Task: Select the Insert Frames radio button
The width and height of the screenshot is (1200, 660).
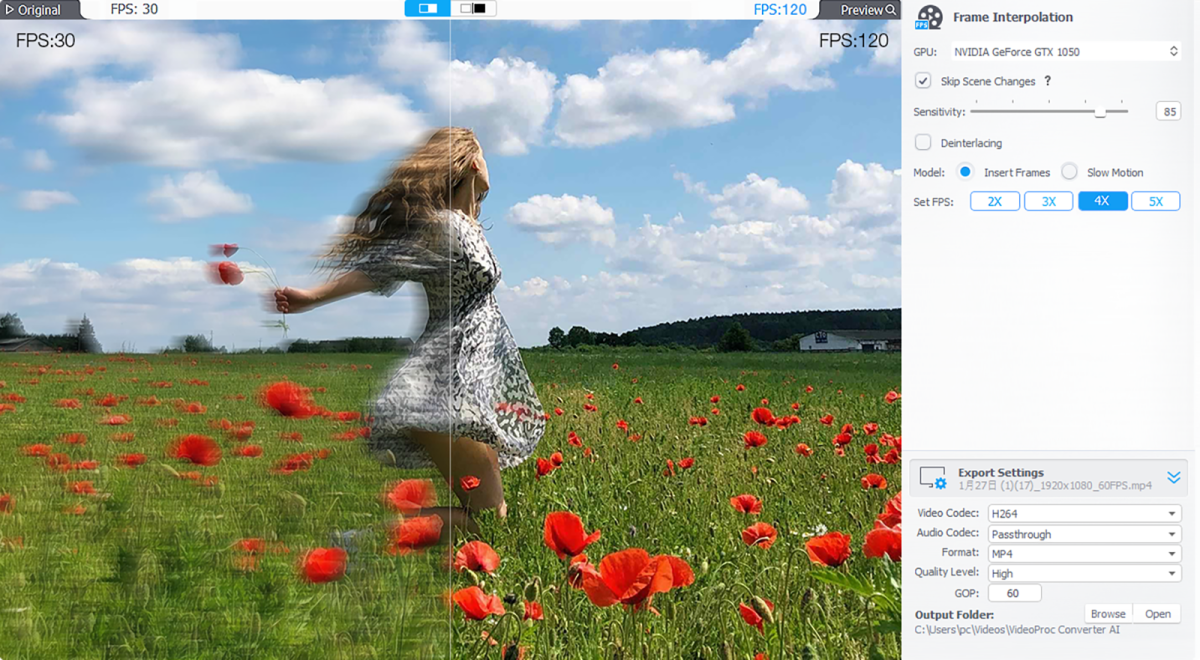Action: point(965,172)
